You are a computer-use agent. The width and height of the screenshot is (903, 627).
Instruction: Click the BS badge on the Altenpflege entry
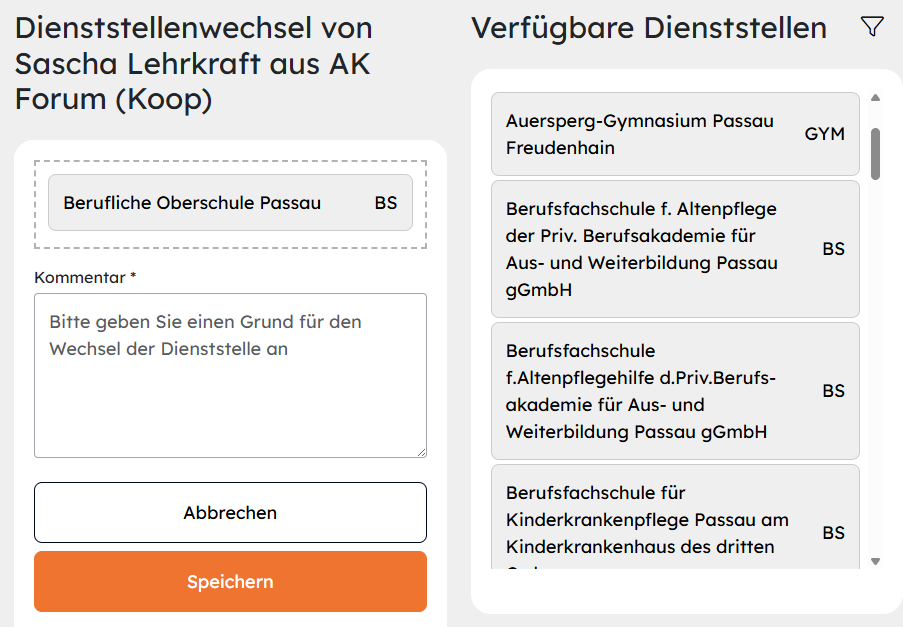point(833,249)
